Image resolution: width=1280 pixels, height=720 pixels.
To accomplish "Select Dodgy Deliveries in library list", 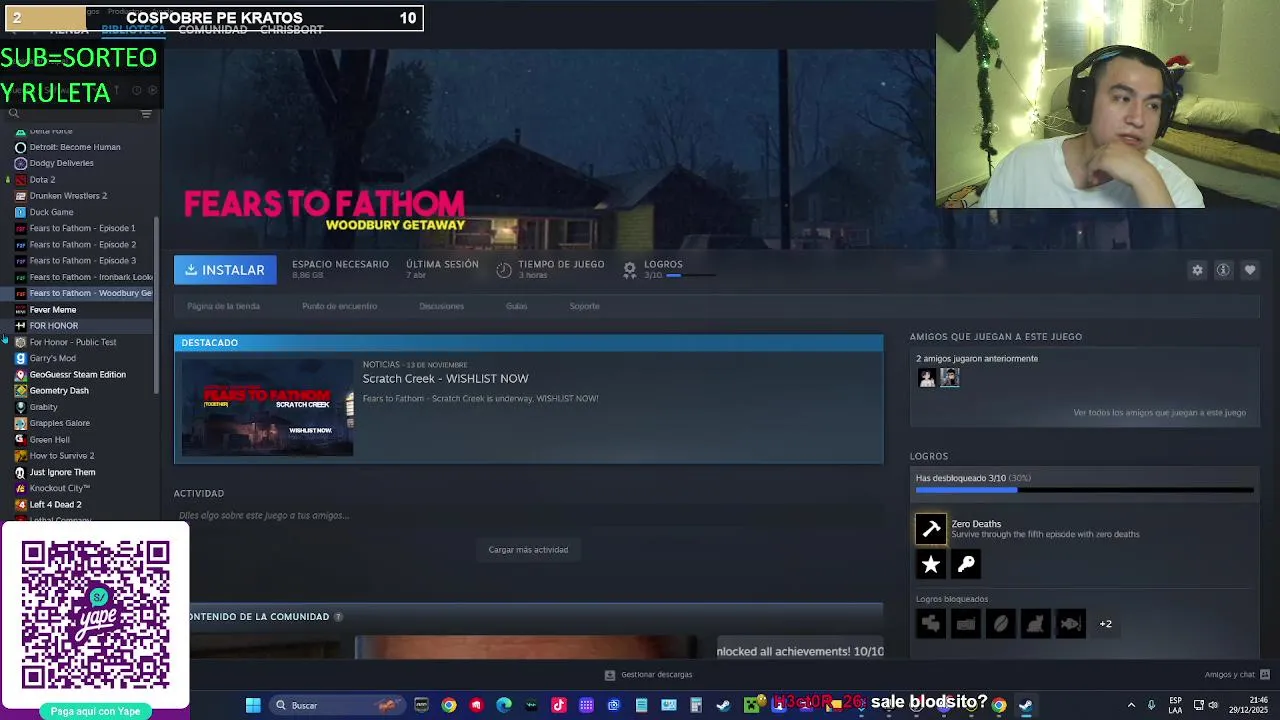I will (62, 163).
